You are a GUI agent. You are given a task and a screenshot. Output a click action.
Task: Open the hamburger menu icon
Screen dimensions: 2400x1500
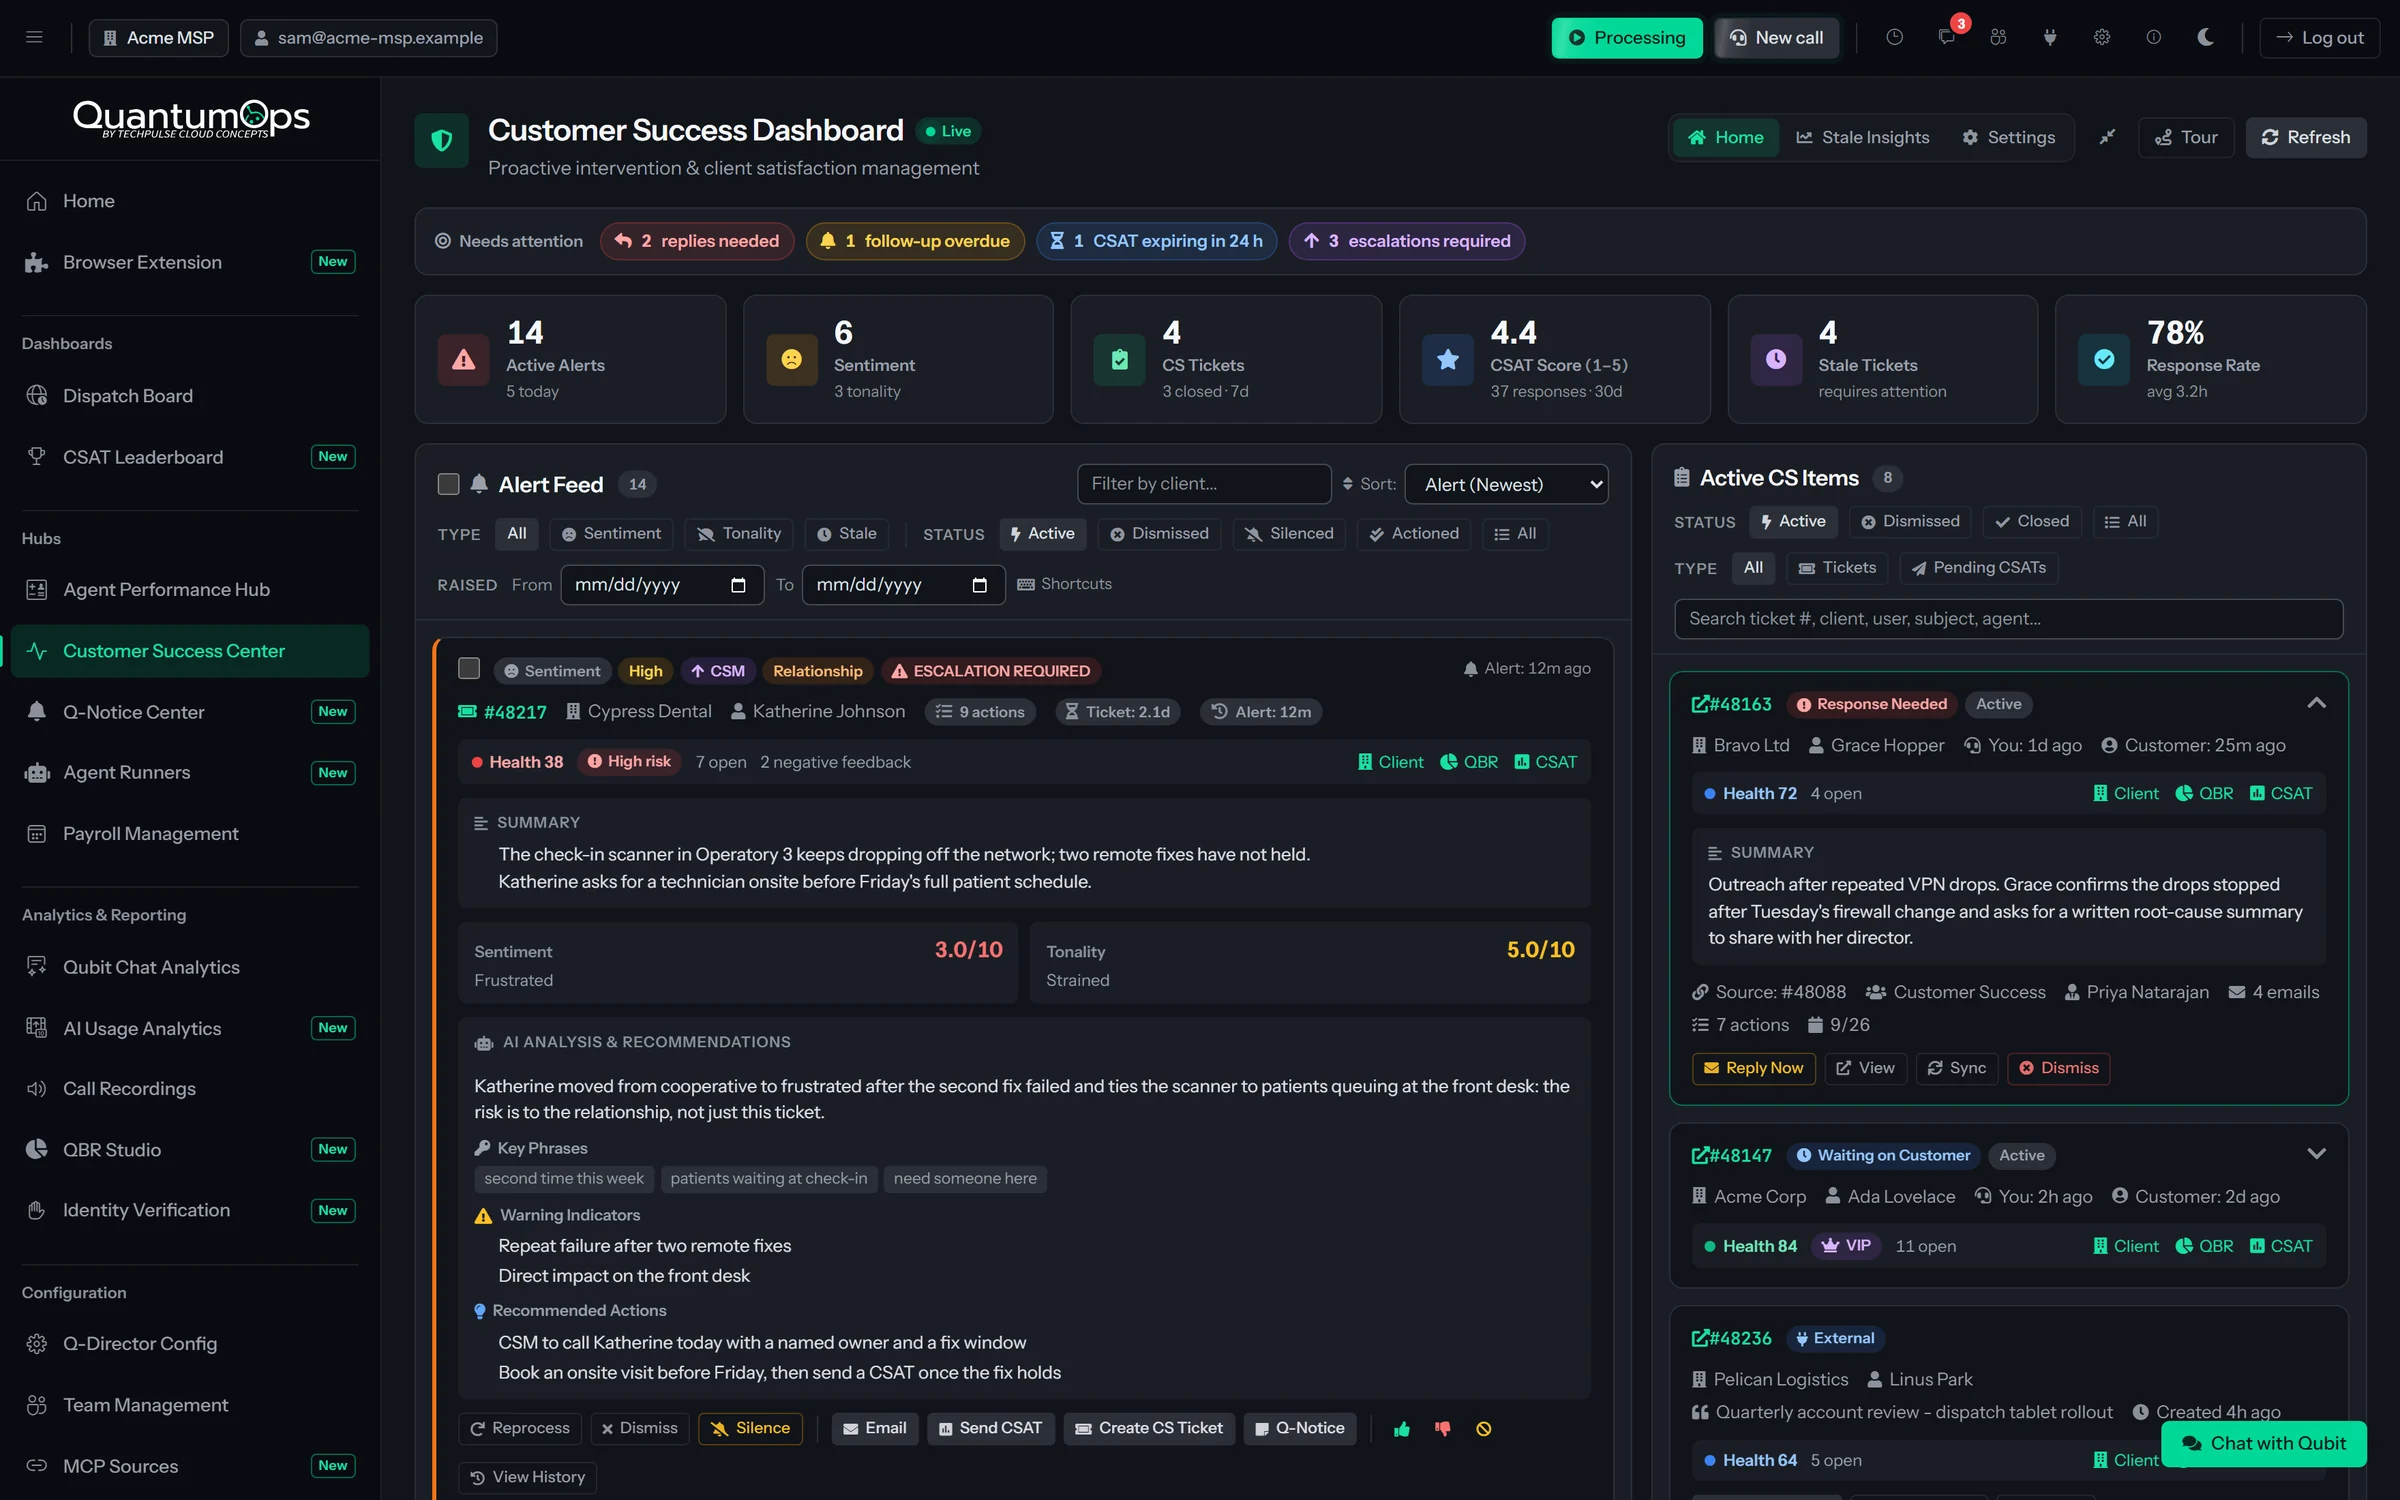click(34, 37)
